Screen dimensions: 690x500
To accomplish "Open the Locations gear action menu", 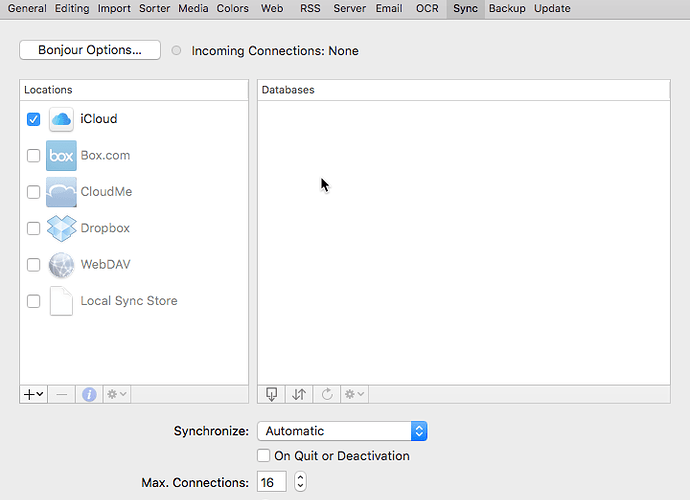I will pos(117,394).
